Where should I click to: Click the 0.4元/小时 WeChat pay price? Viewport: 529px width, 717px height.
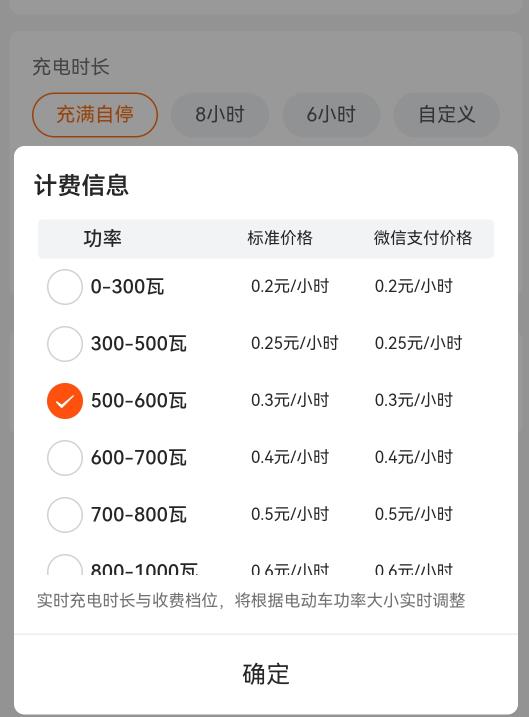coord(414,457)
